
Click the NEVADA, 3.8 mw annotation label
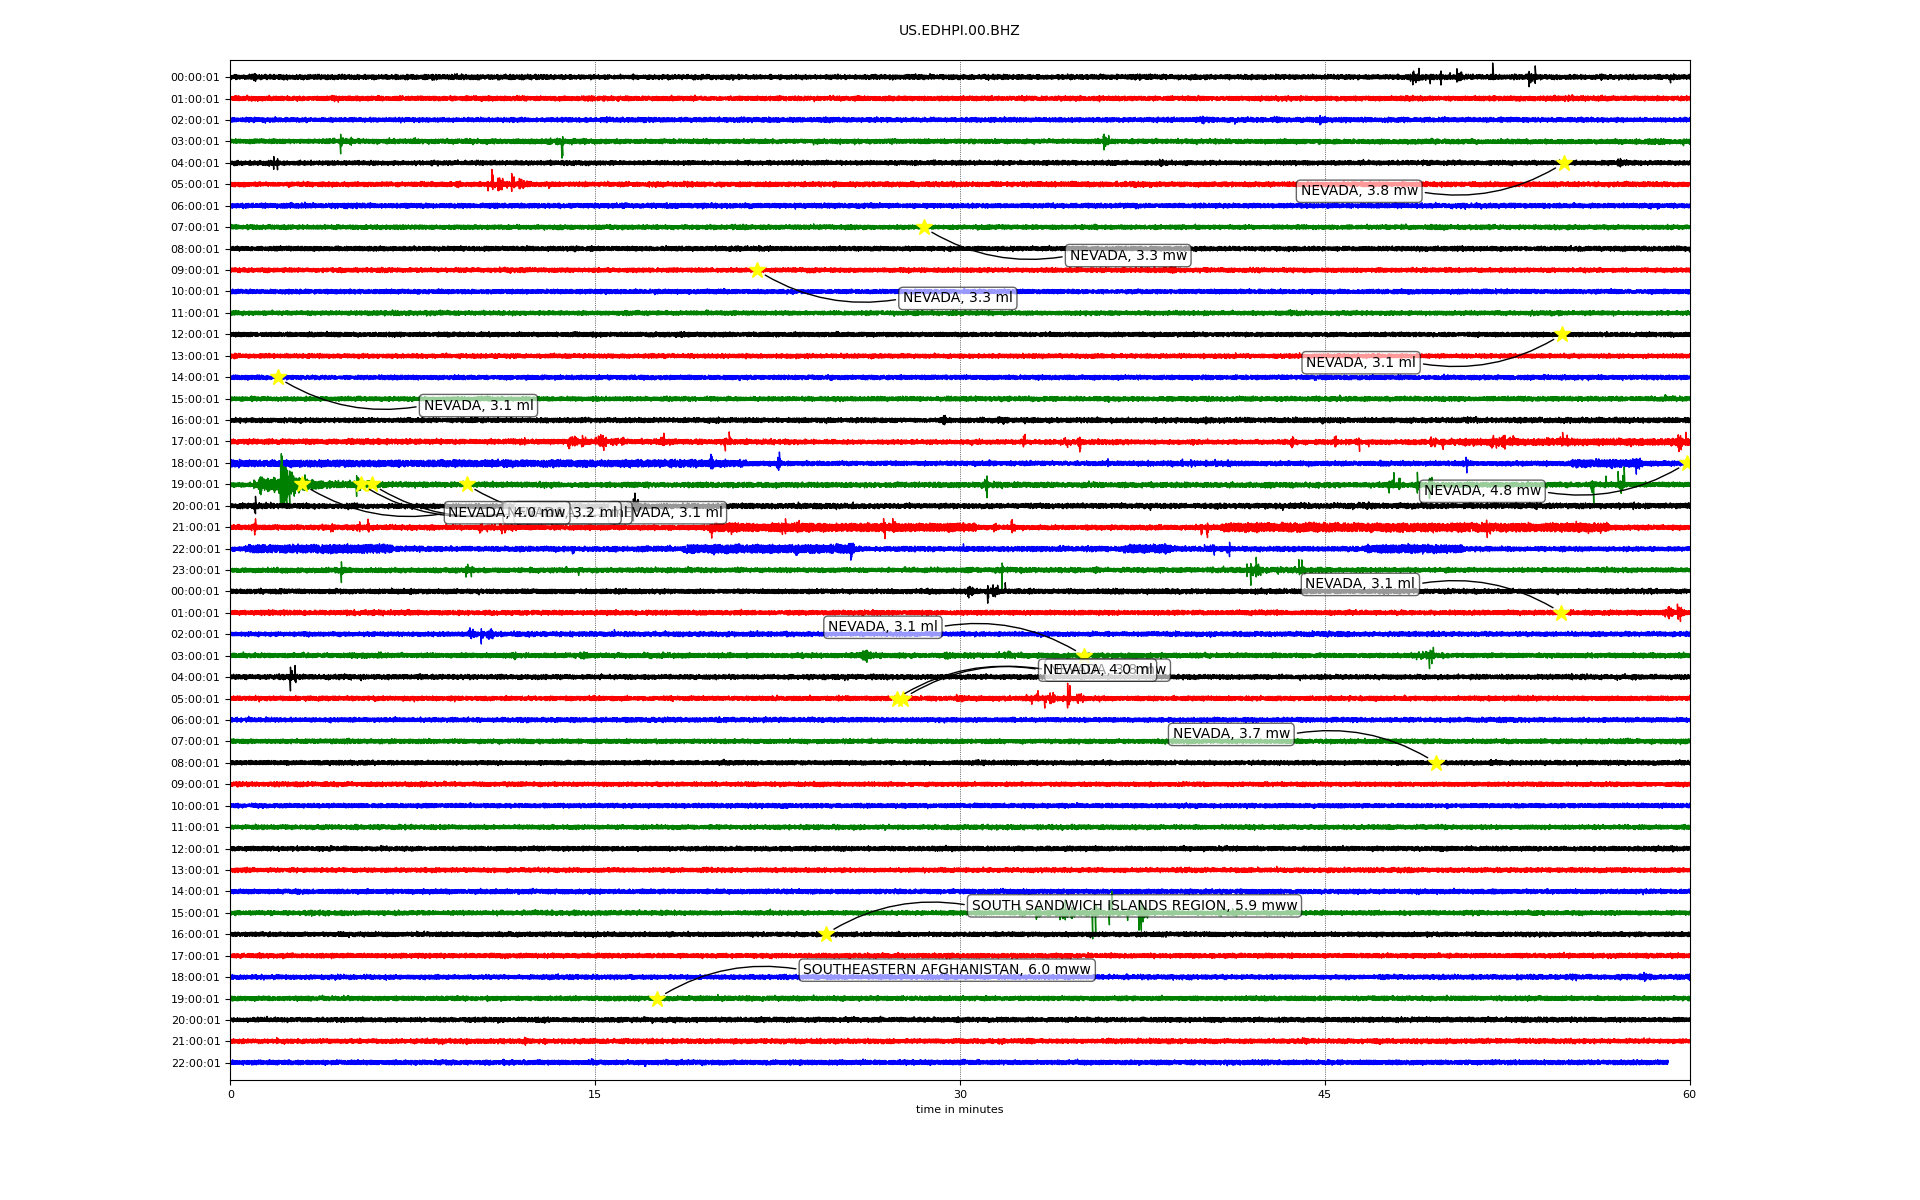pyautogui.click(x=1359, y=191)
